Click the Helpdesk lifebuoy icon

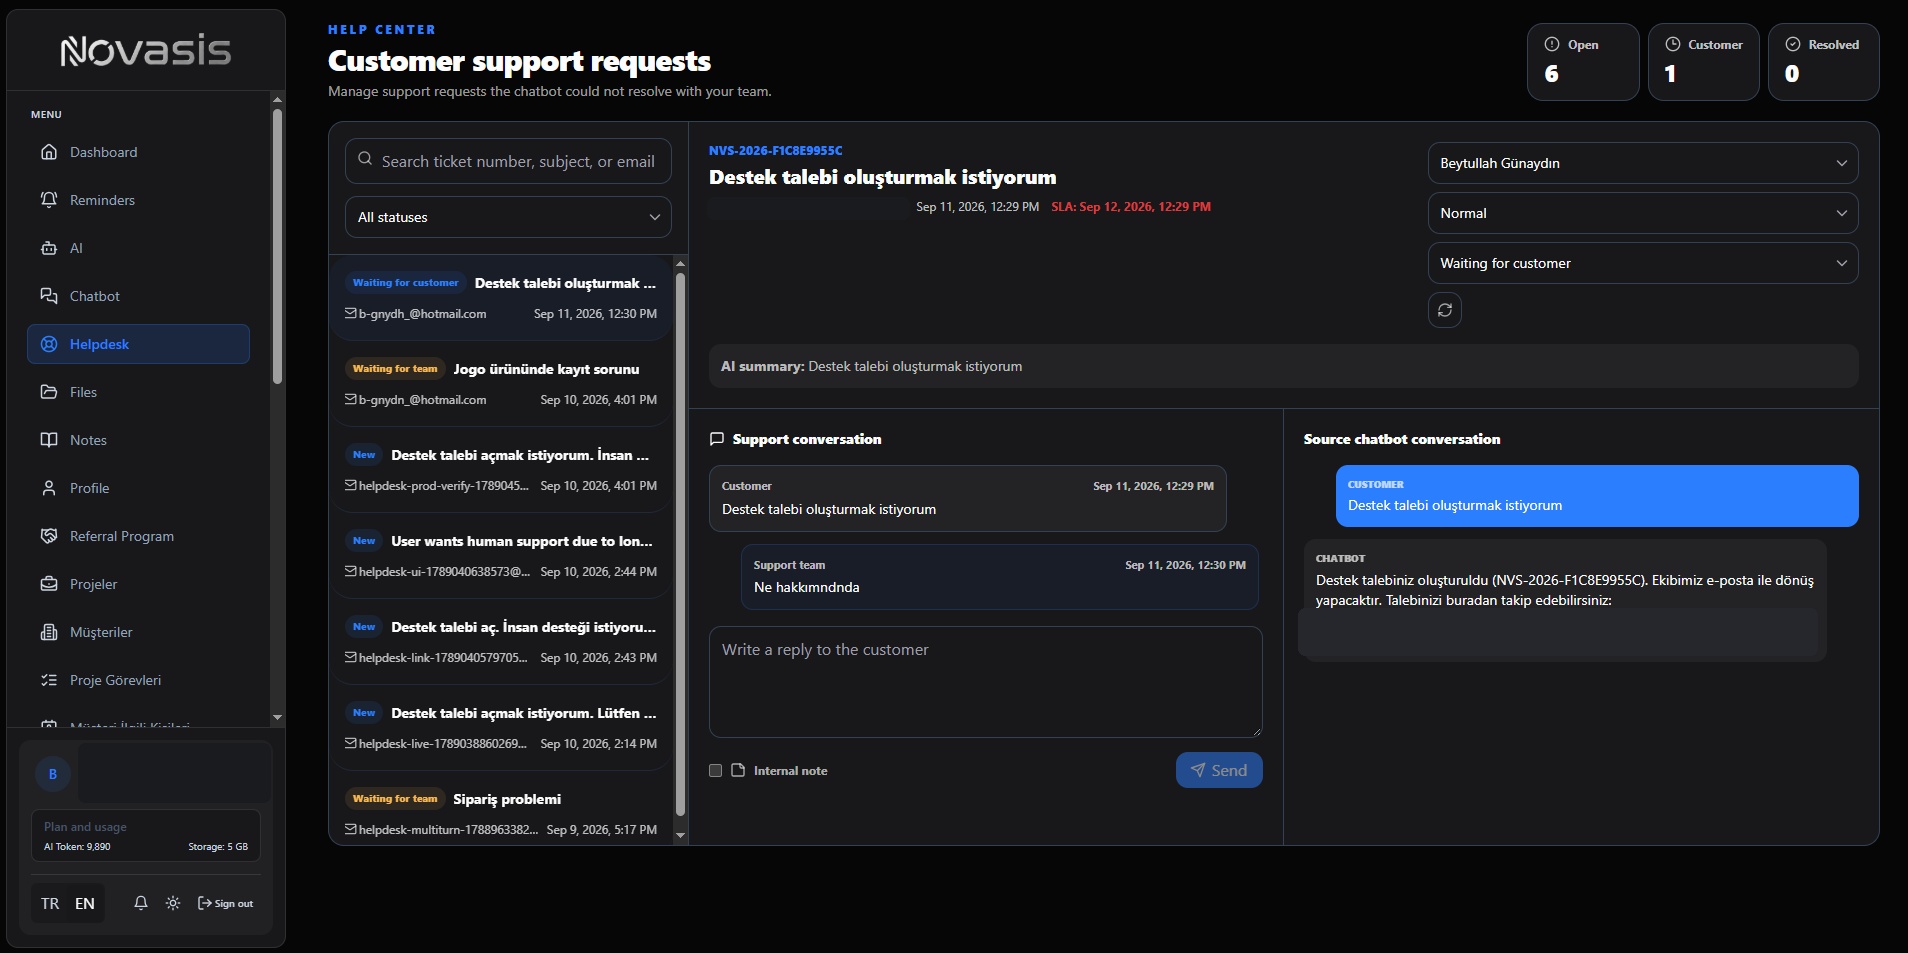coord(49,344)
